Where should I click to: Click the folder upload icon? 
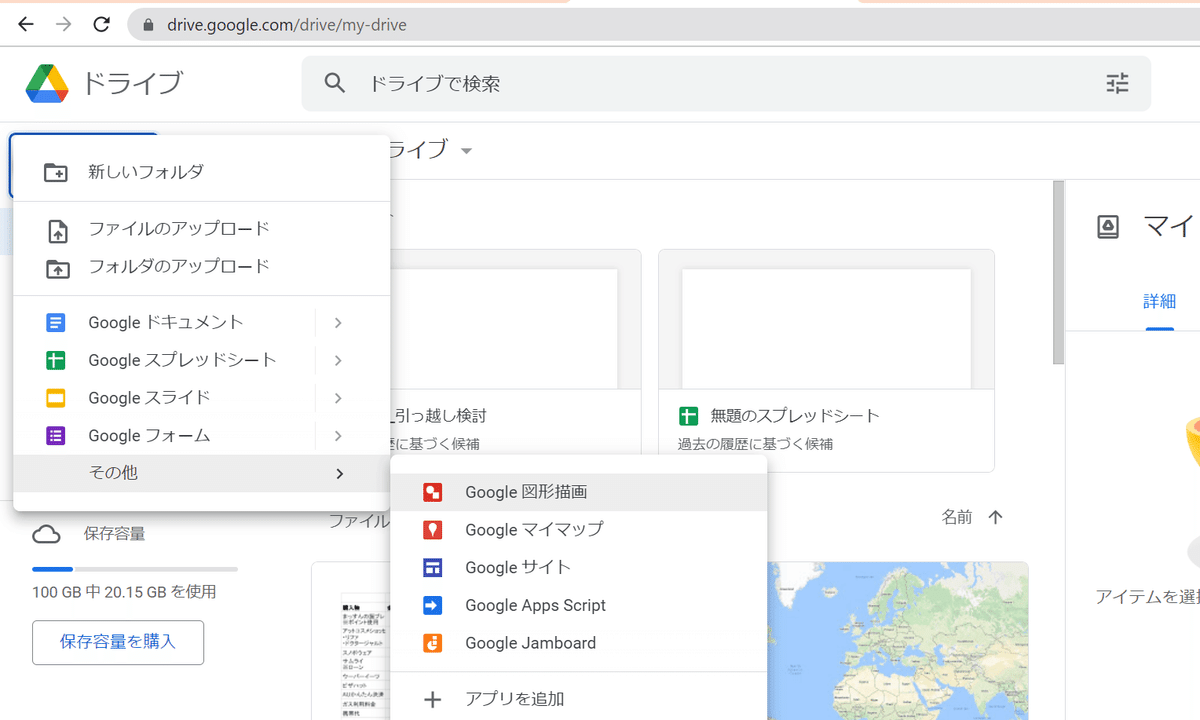tap(58, 268)
